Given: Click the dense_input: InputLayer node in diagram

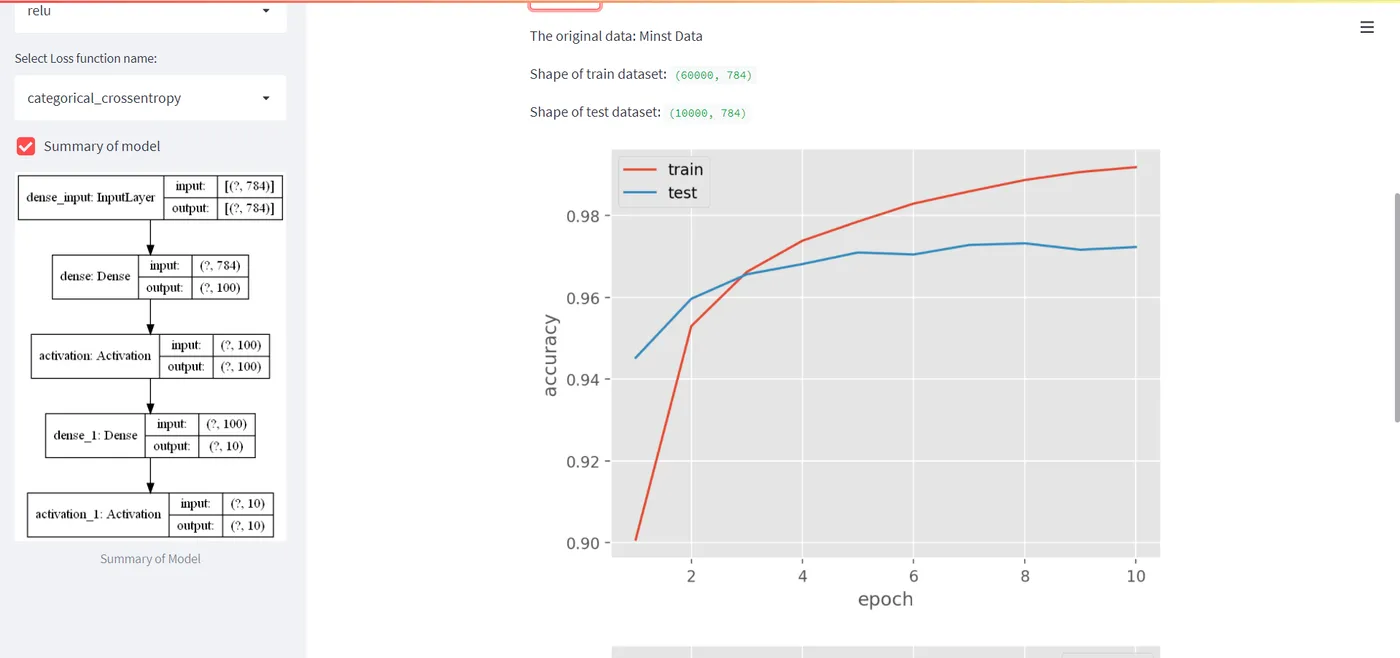Looking at the screenshot, I should coord(91,197).
